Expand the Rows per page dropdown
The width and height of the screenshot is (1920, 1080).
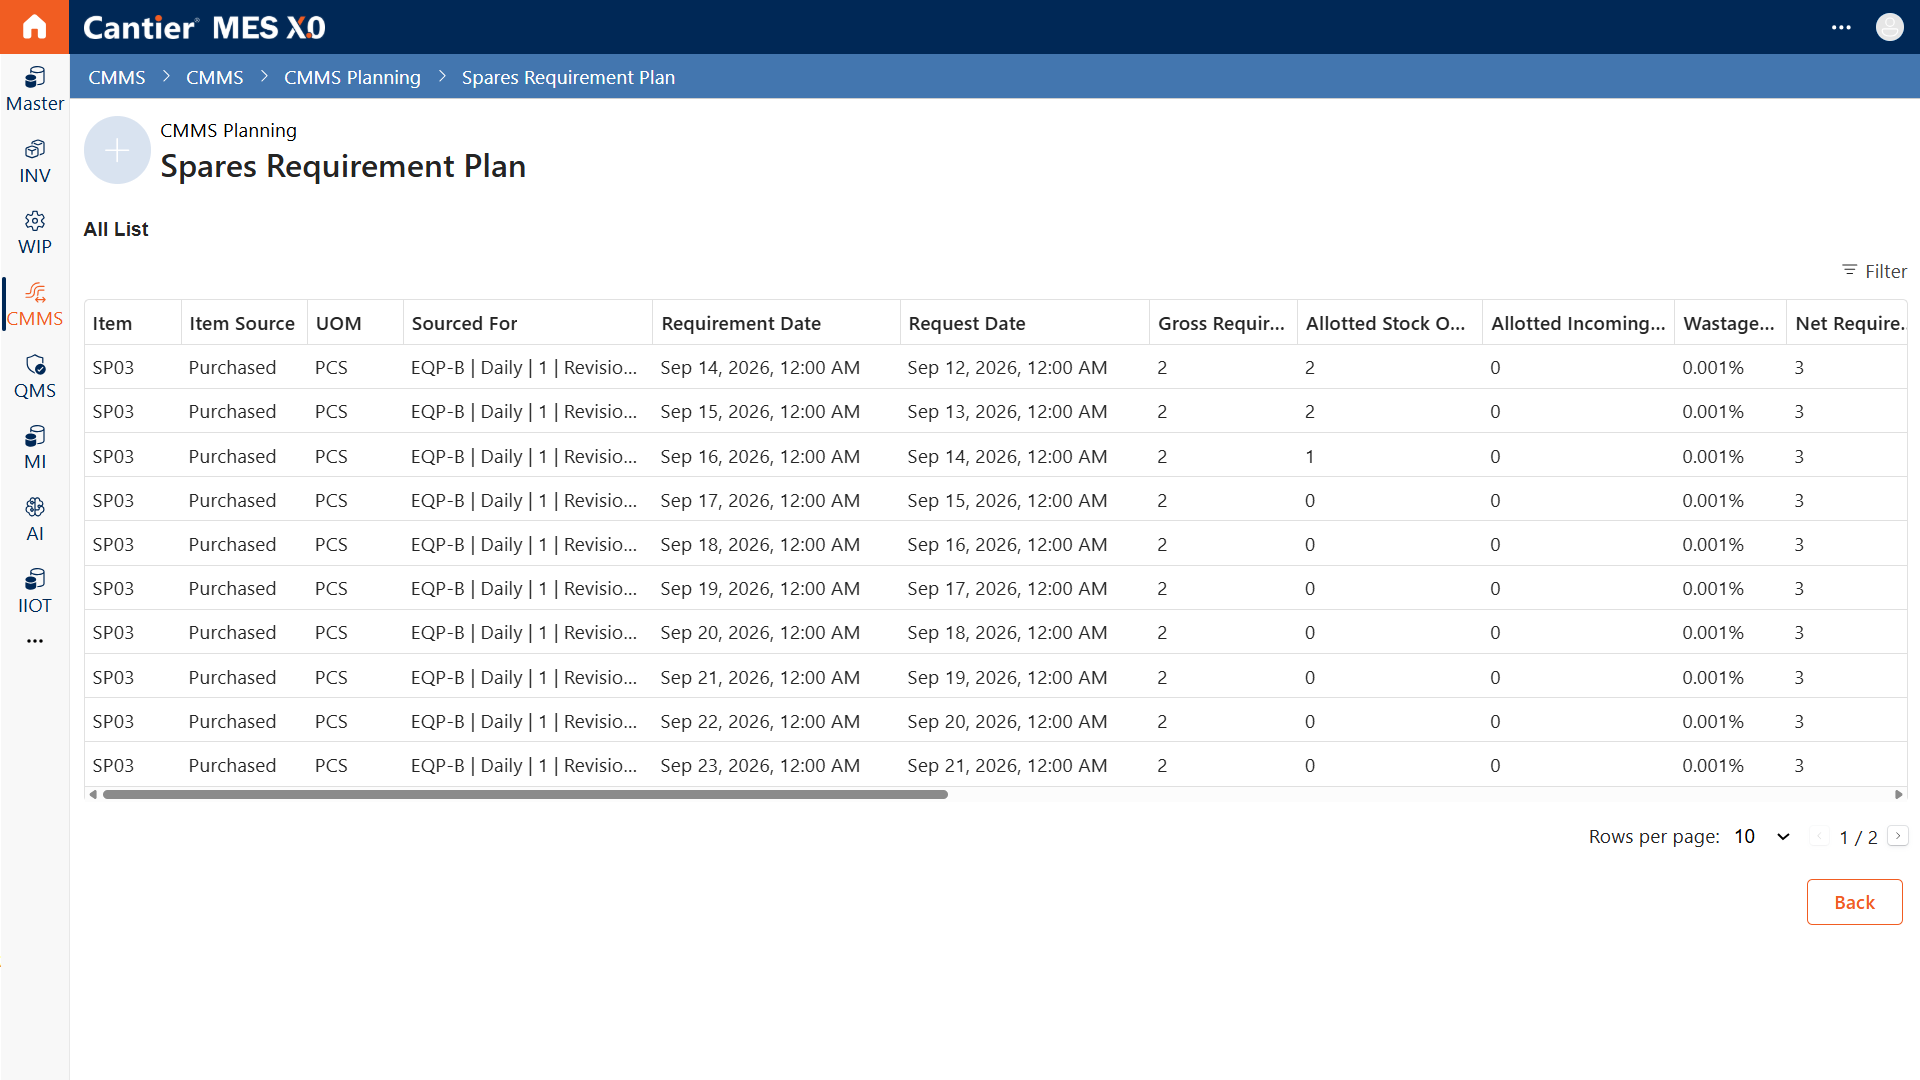click(x=1762, y=836)
